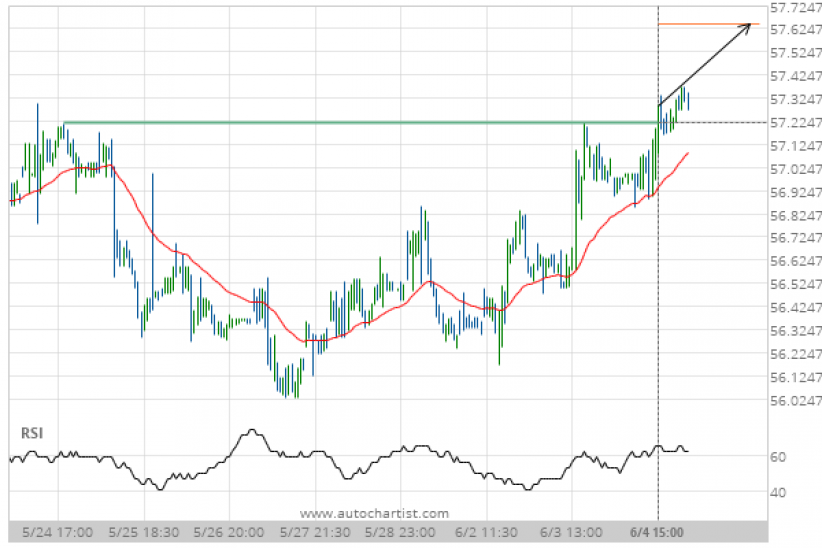822x548 pixels.
Task: Click the 56.1247 price axis value
Action: (796, 378)
